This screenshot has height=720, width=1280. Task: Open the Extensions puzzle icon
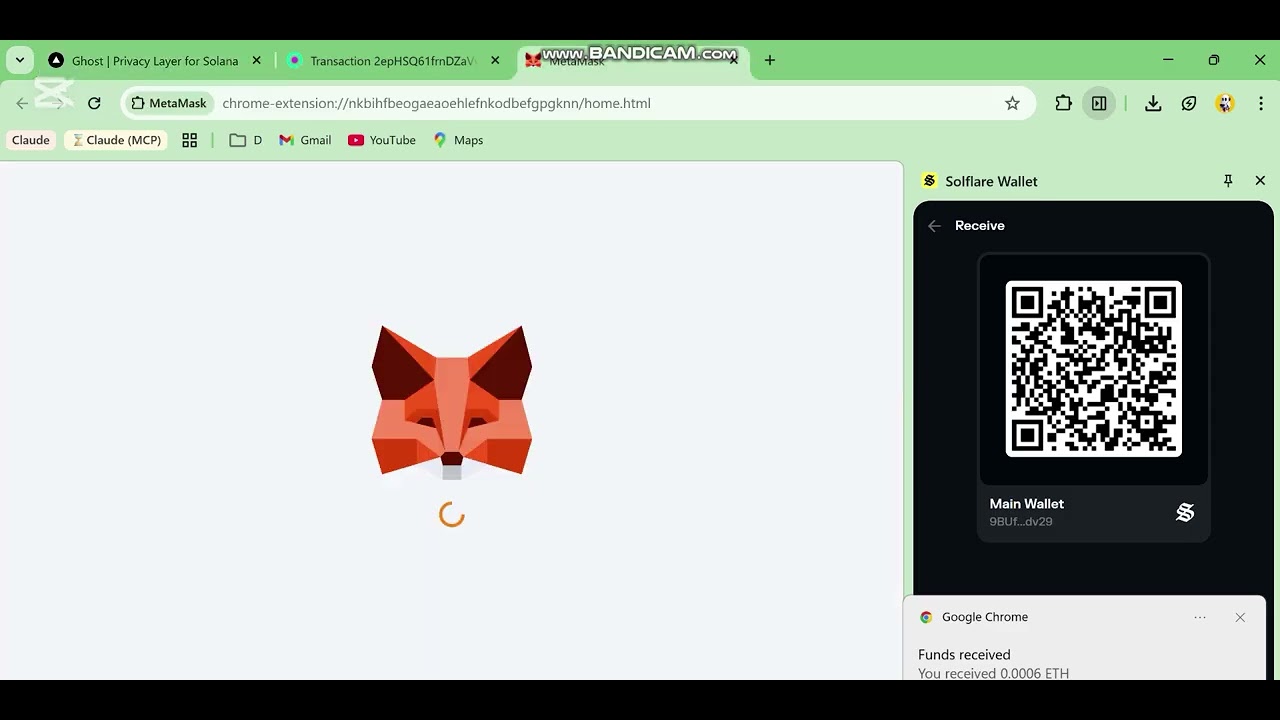(1063, 103)
